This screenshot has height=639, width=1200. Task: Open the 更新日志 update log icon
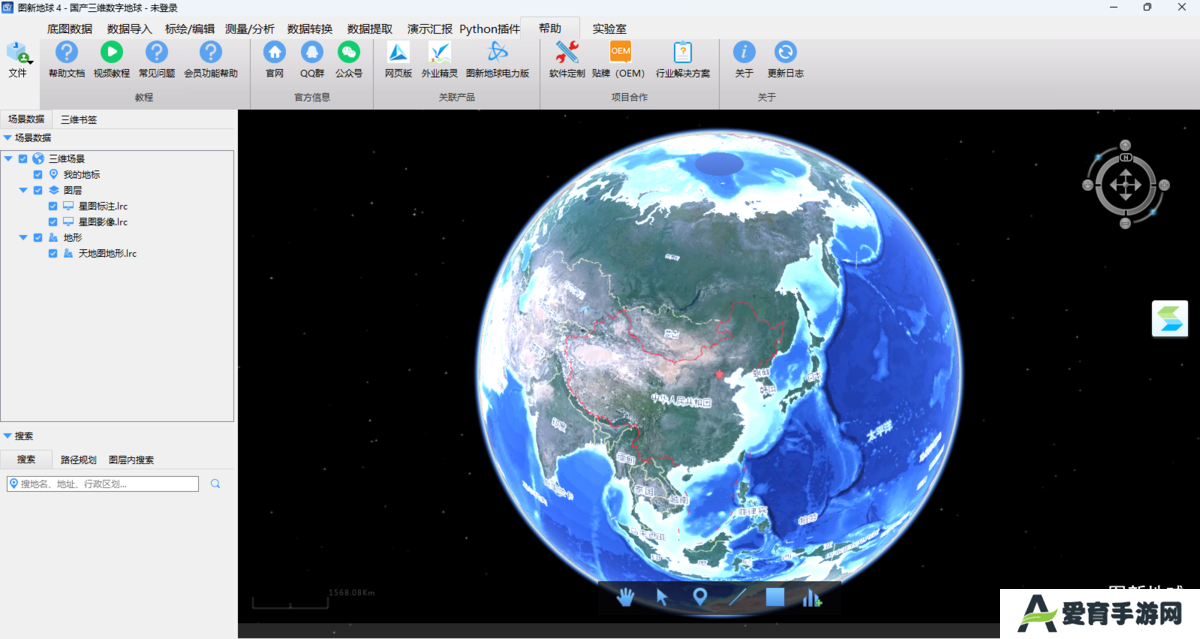(785, 52)
